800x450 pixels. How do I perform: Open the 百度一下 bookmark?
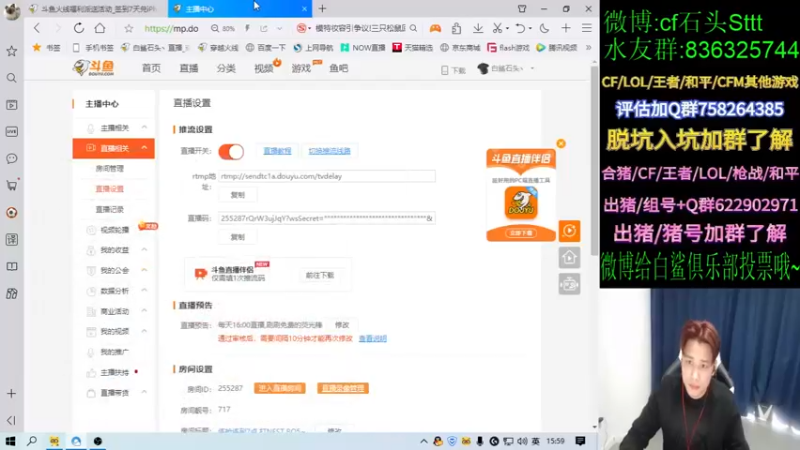coord(266,47)
